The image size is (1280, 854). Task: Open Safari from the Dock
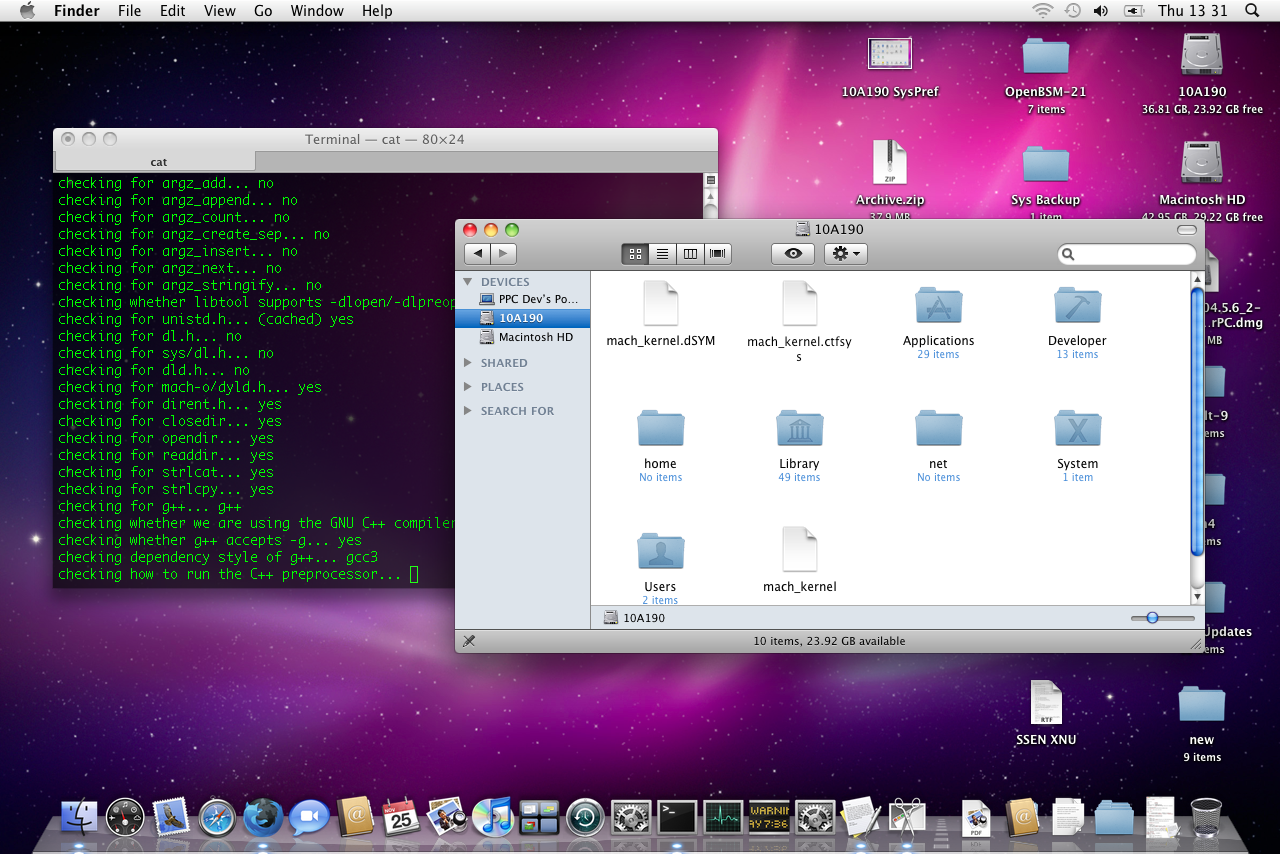coord(217,817)
